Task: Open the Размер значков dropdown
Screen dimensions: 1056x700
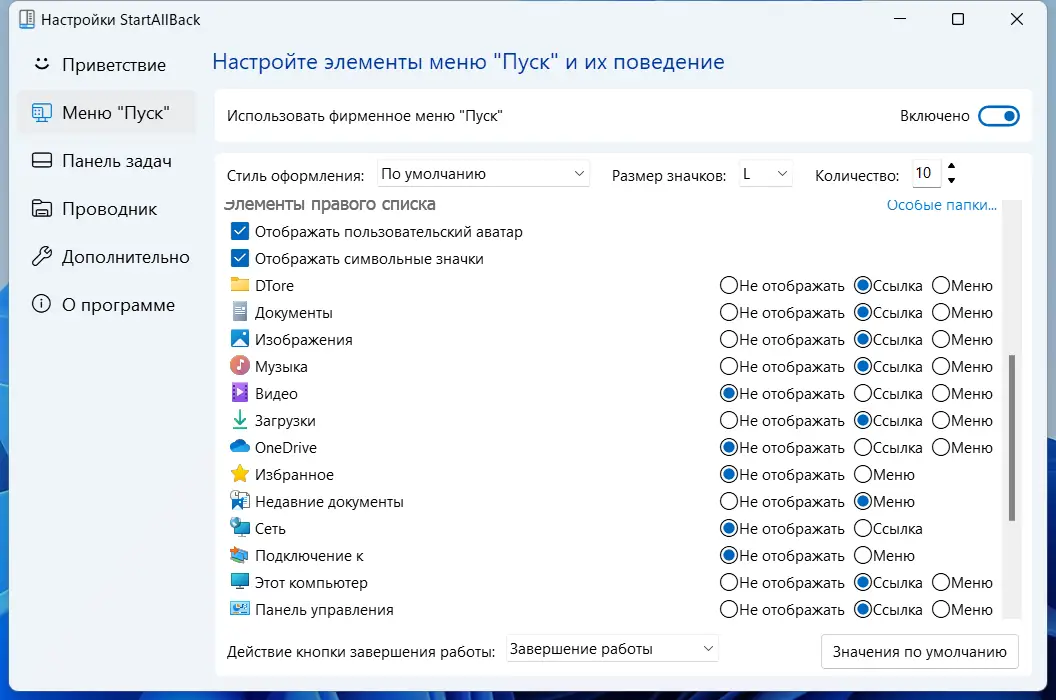Action: point(766,174)
